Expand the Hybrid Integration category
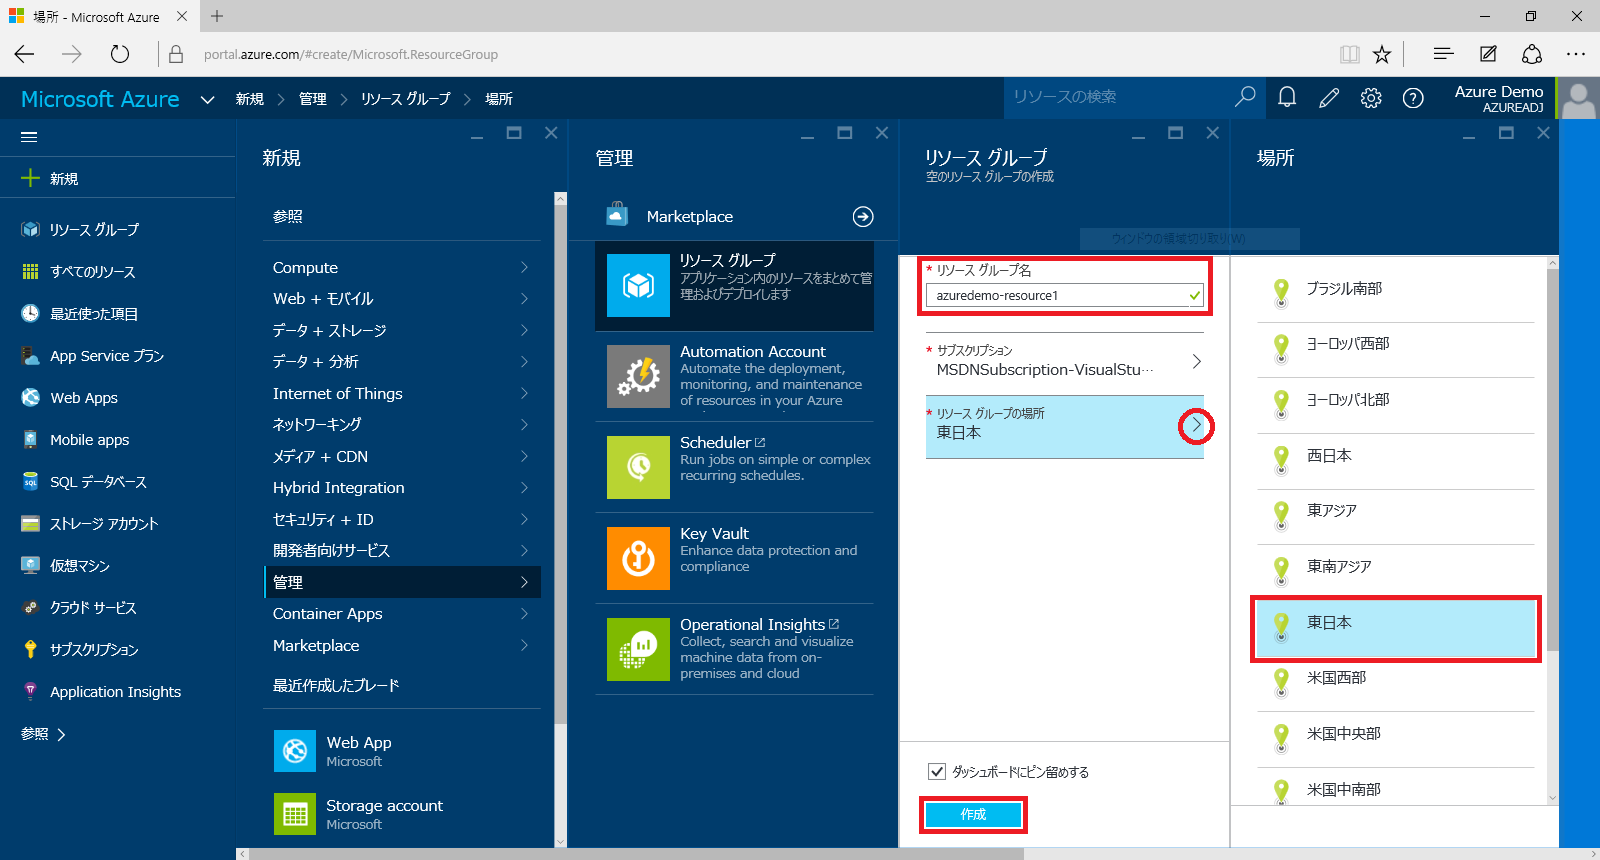Viewport: 1600px width, 860px height. pyautogui.click(x=402, y=488)
